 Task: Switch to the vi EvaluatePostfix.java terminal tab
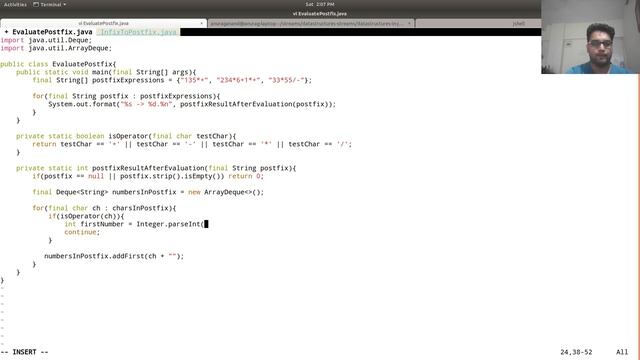(103, 23)
